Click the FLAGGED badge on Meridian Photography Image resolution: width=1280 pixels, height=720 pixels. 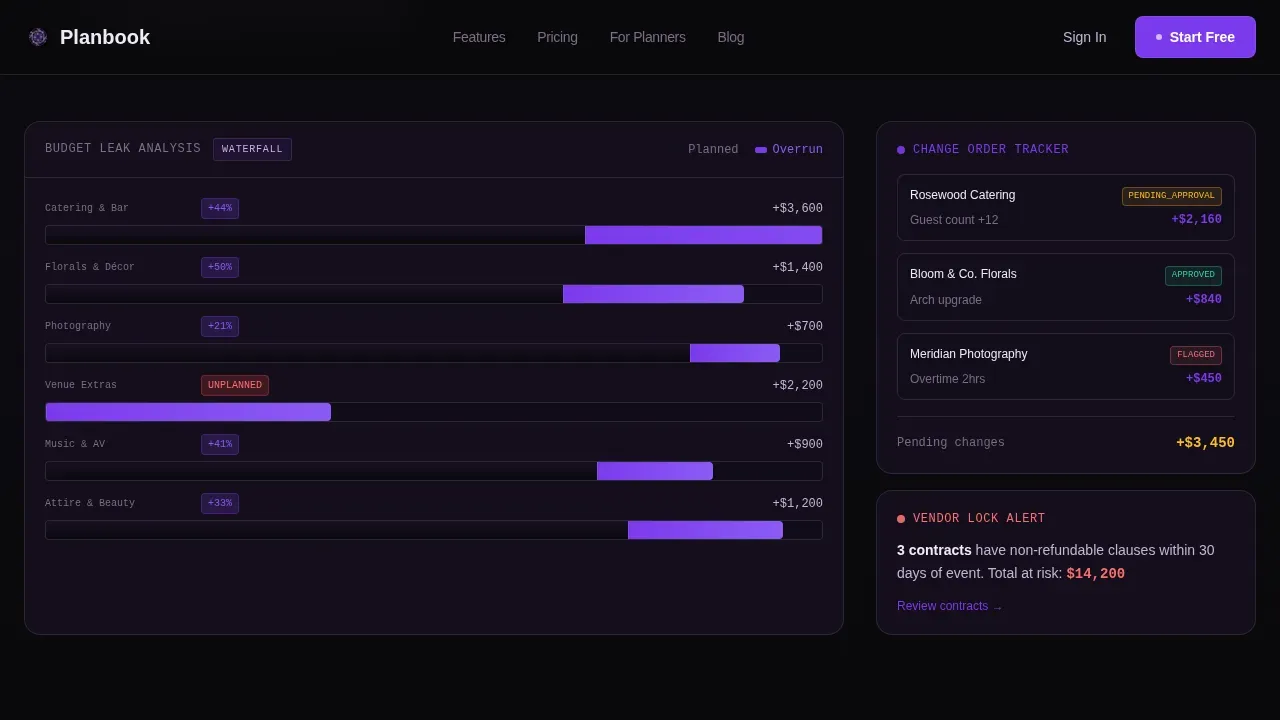click(x=1196, y=355)
